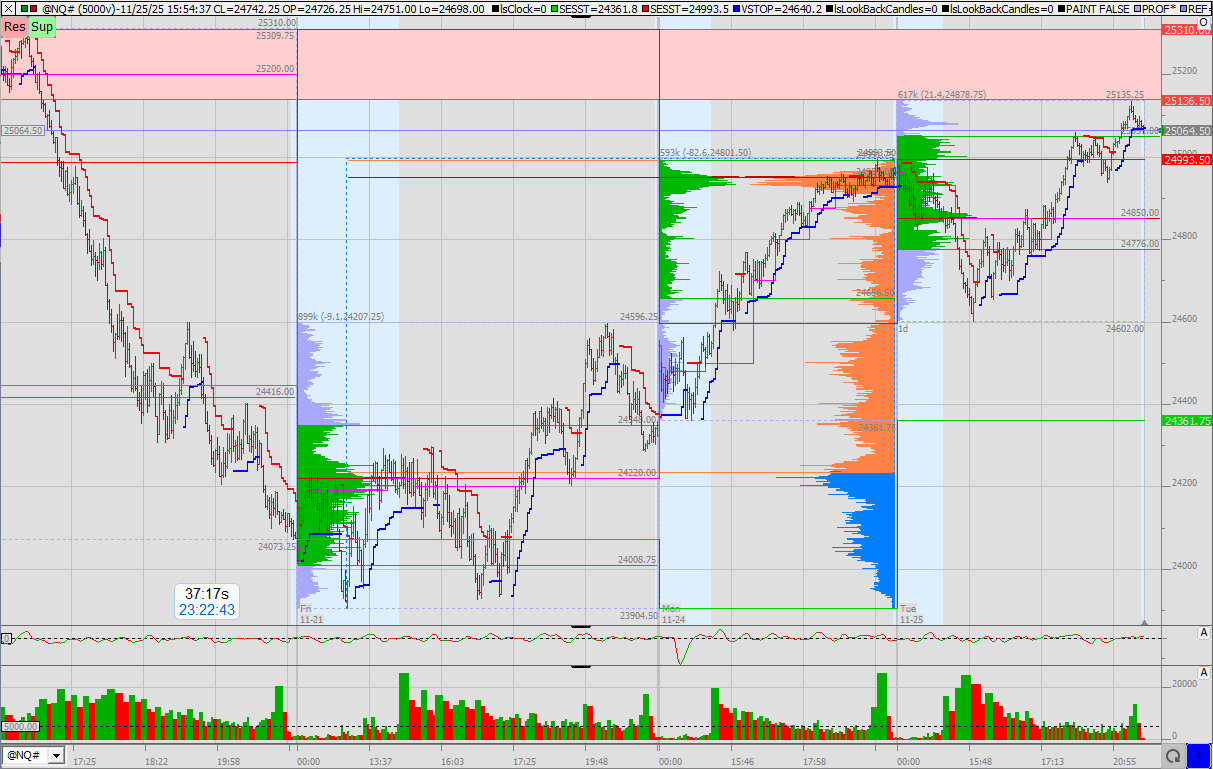Click the Res button
Viewport: 1213px width, 769px height.
[15, 26]
